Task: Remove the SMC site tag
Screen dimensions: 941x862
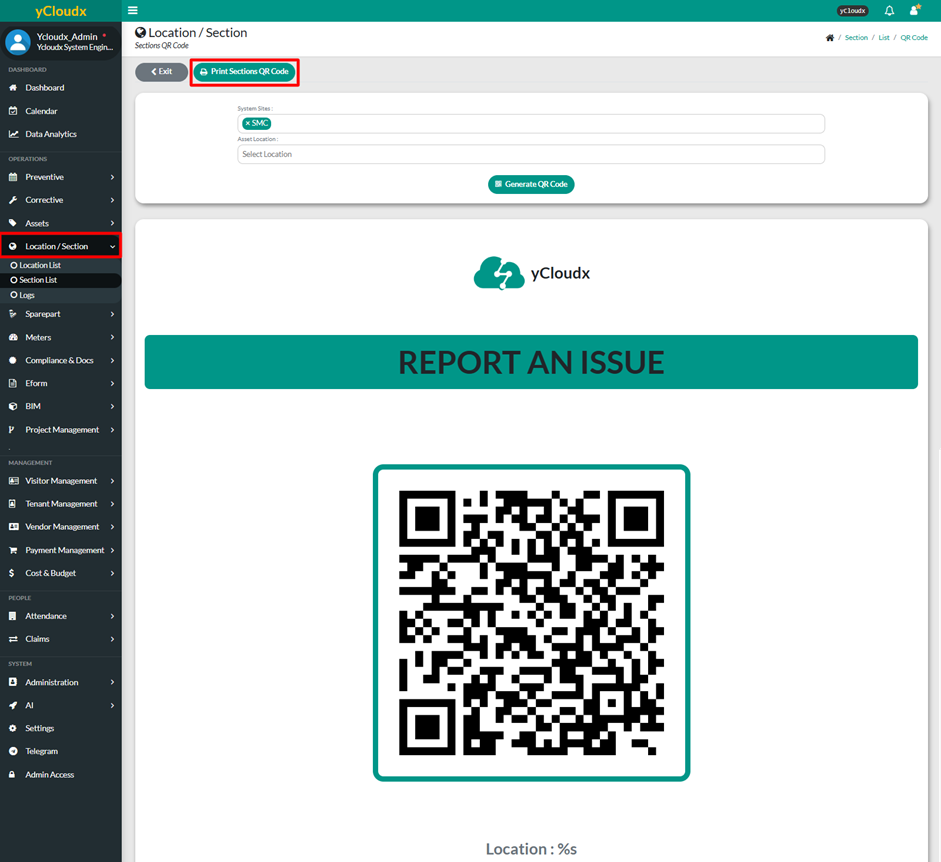Action: click(247, 123)
